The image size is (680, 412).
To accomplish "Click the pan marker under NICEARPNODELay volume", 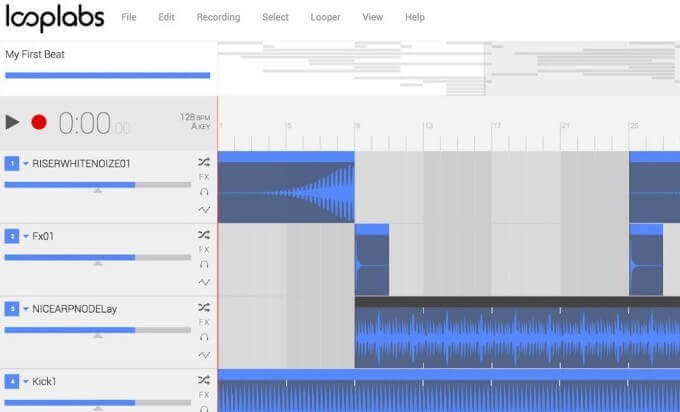I will [98, 336].
